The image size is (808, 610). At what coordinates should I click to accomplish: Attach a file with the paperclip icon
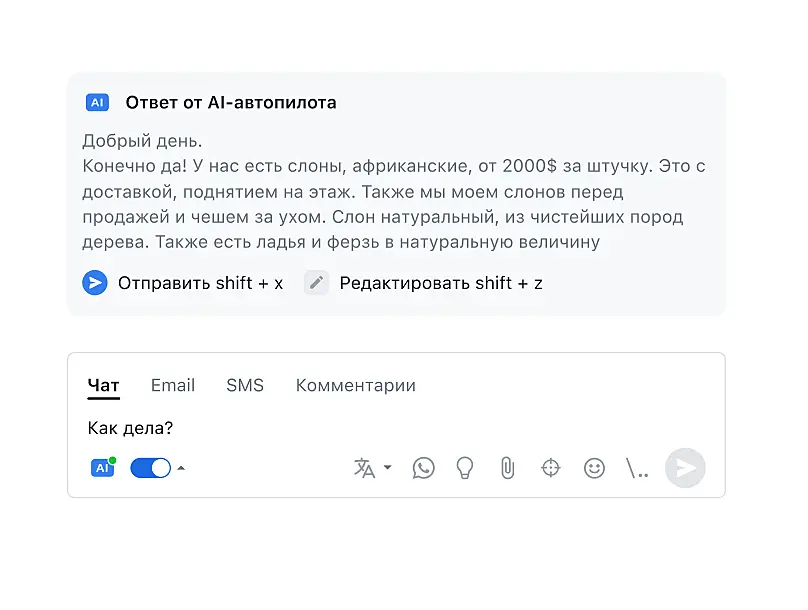507,467
